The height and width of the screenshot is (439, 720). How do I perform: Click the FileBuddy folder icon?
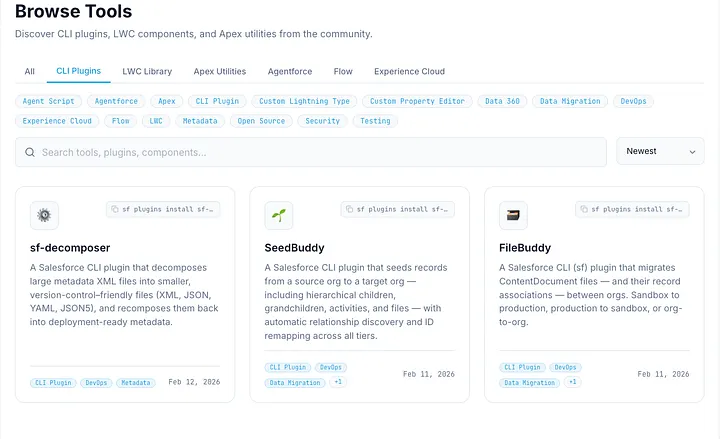513,215
